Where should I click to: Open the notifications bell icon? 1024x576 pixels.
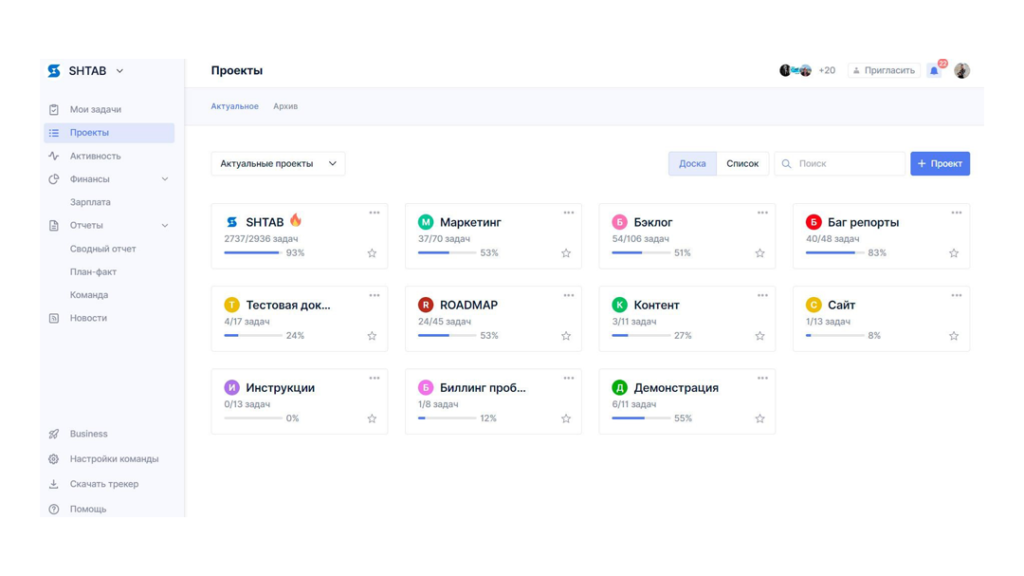pos(934,71)
